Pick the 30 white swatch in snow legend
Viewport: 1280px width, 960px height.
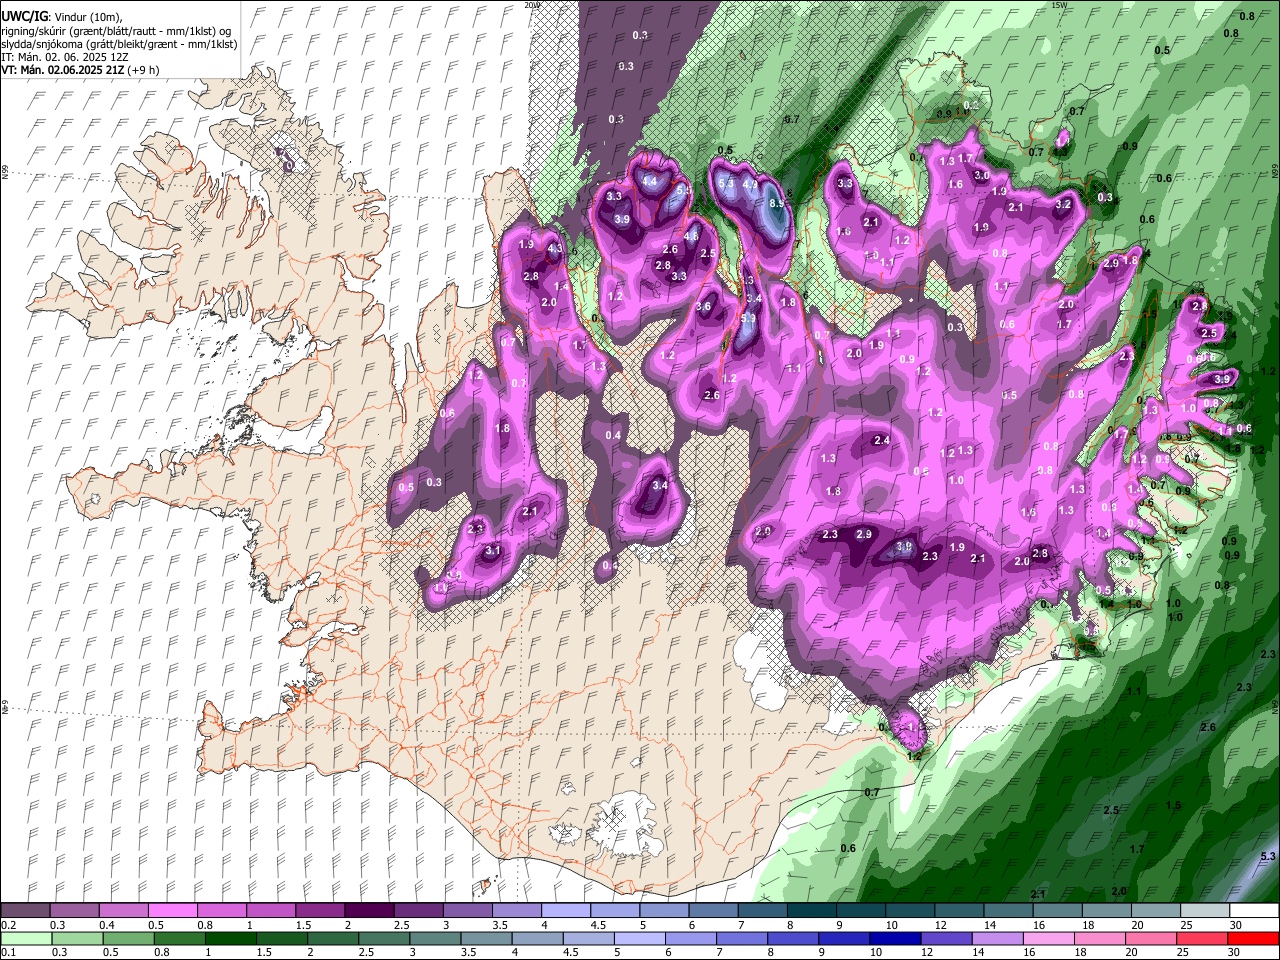click(x=1253, y=911)
